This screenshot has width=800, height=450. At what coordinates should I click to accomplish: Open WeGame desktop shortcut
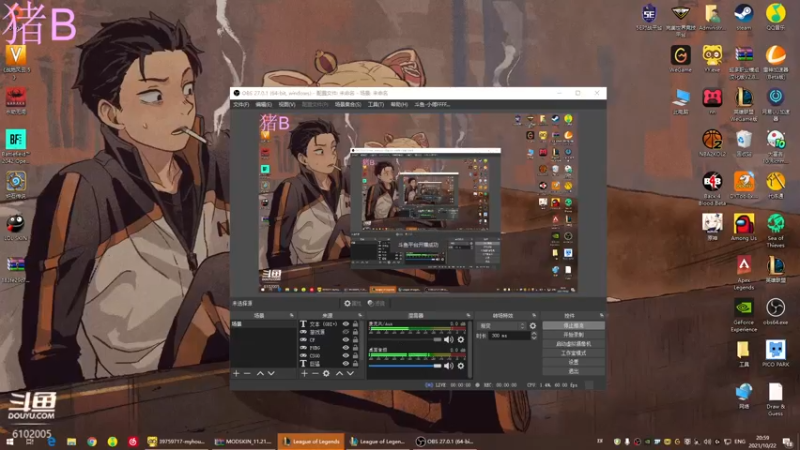[x=681, y=59]
